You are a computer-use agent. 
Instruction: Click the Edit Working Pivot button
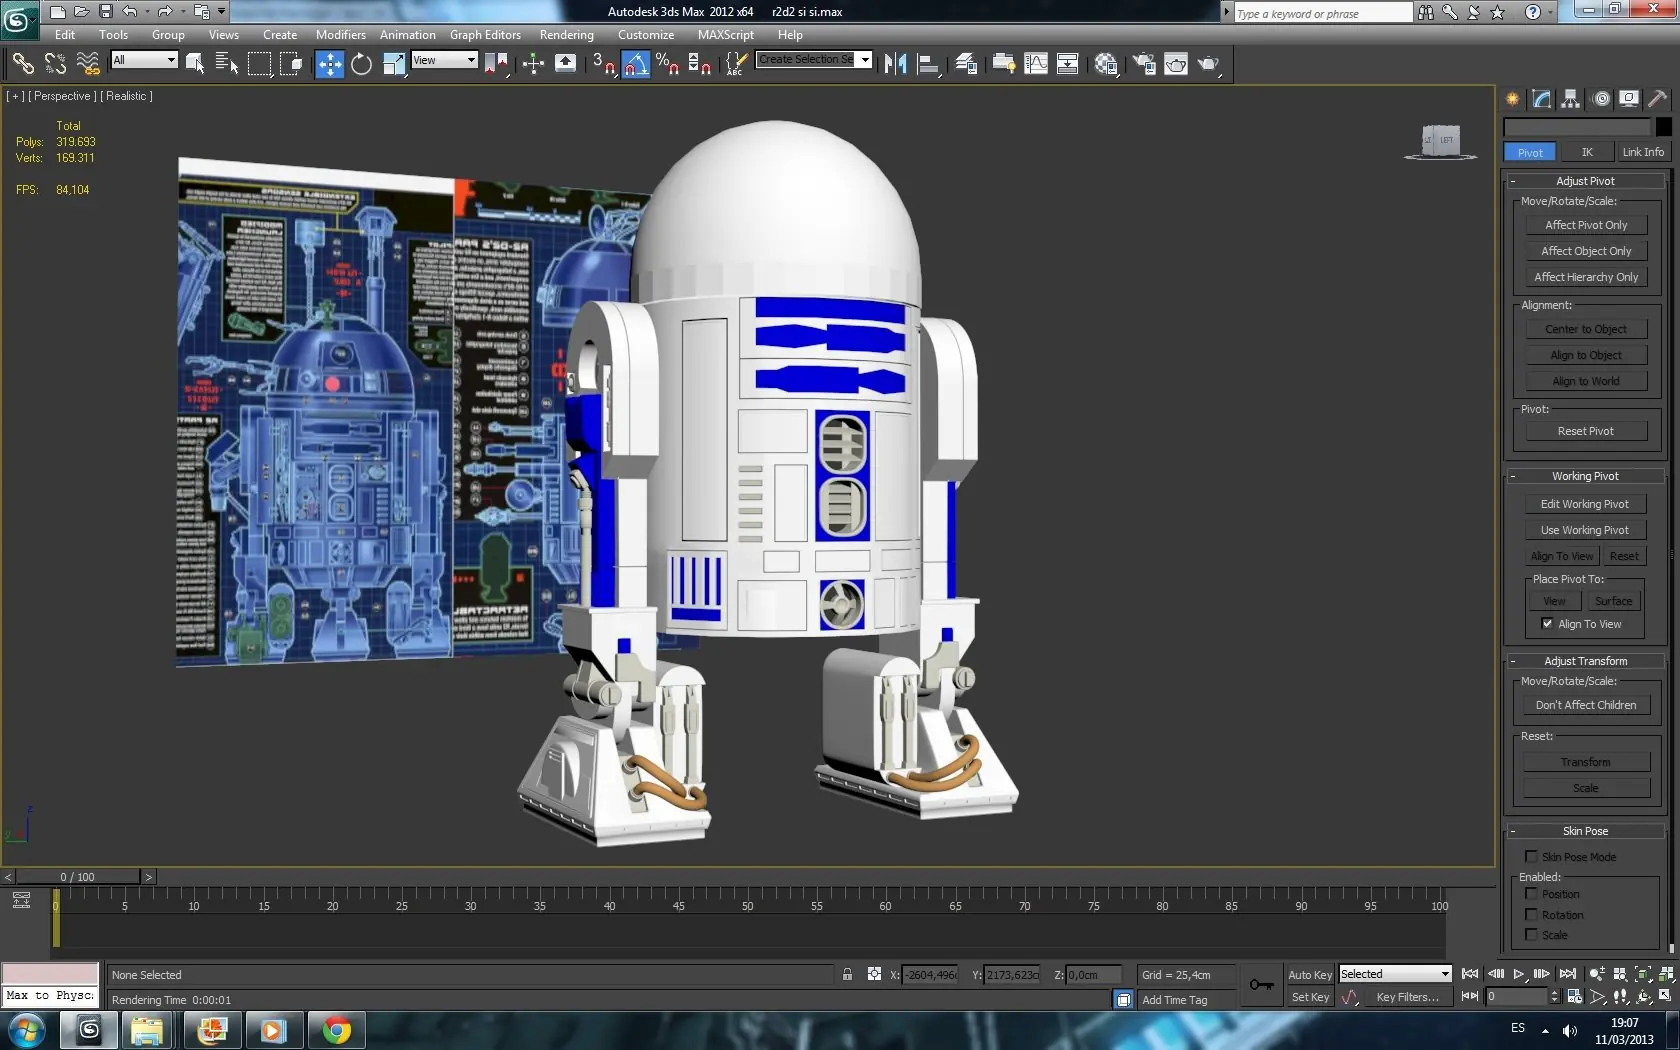[x=1585, y=504]
